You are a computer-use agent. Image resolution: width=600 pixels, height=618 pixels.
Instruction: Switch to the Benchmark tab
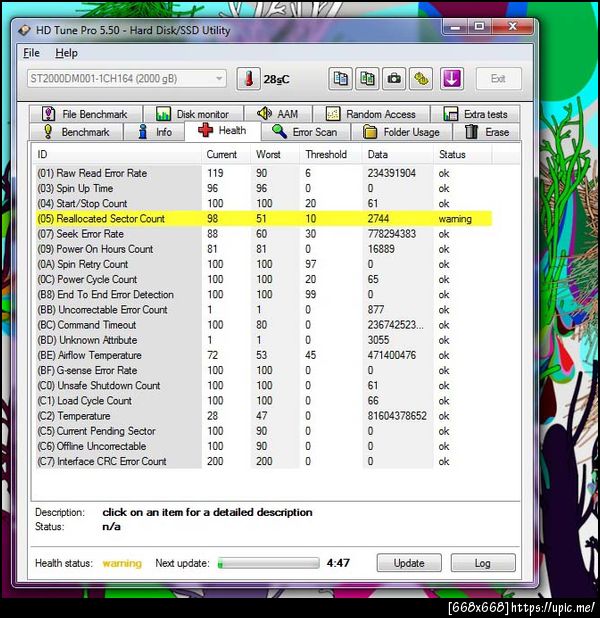pos(76,132)
